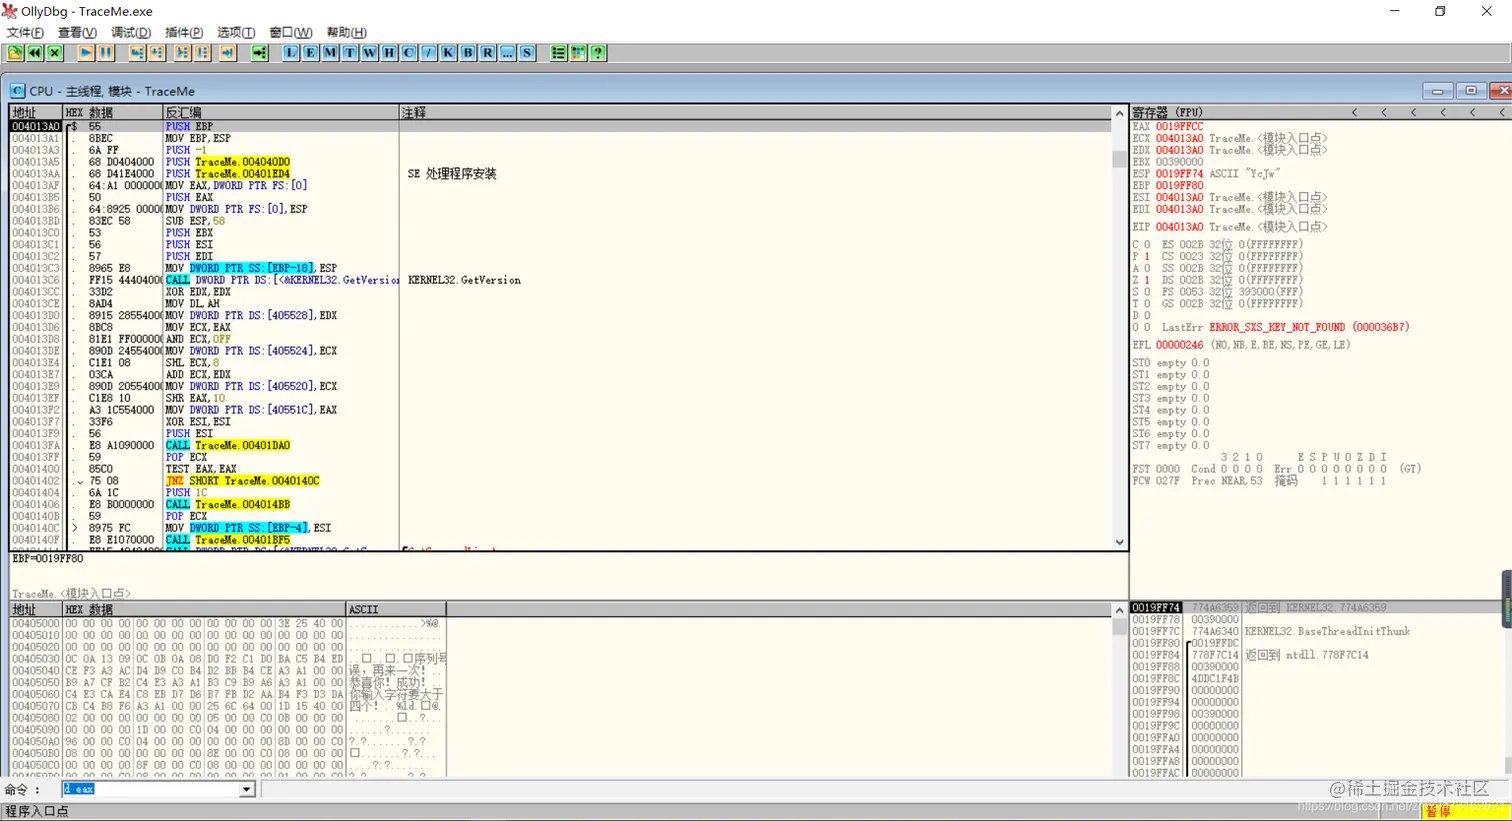This screenshot has height=821, width=1512.
Task: Select CALL KERNEL32.GetVersion instruction row
Action: pos(560,280)
